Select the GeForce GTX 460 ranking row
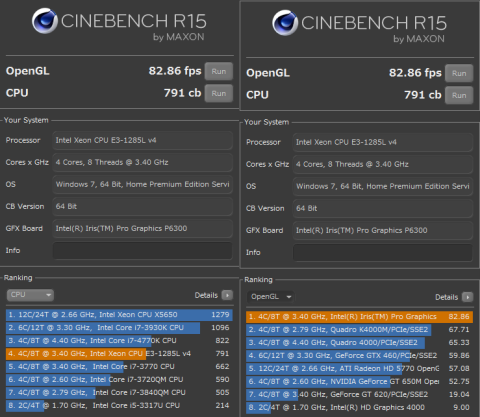Screen dimensions: 480x417 (x=359, y=356)
